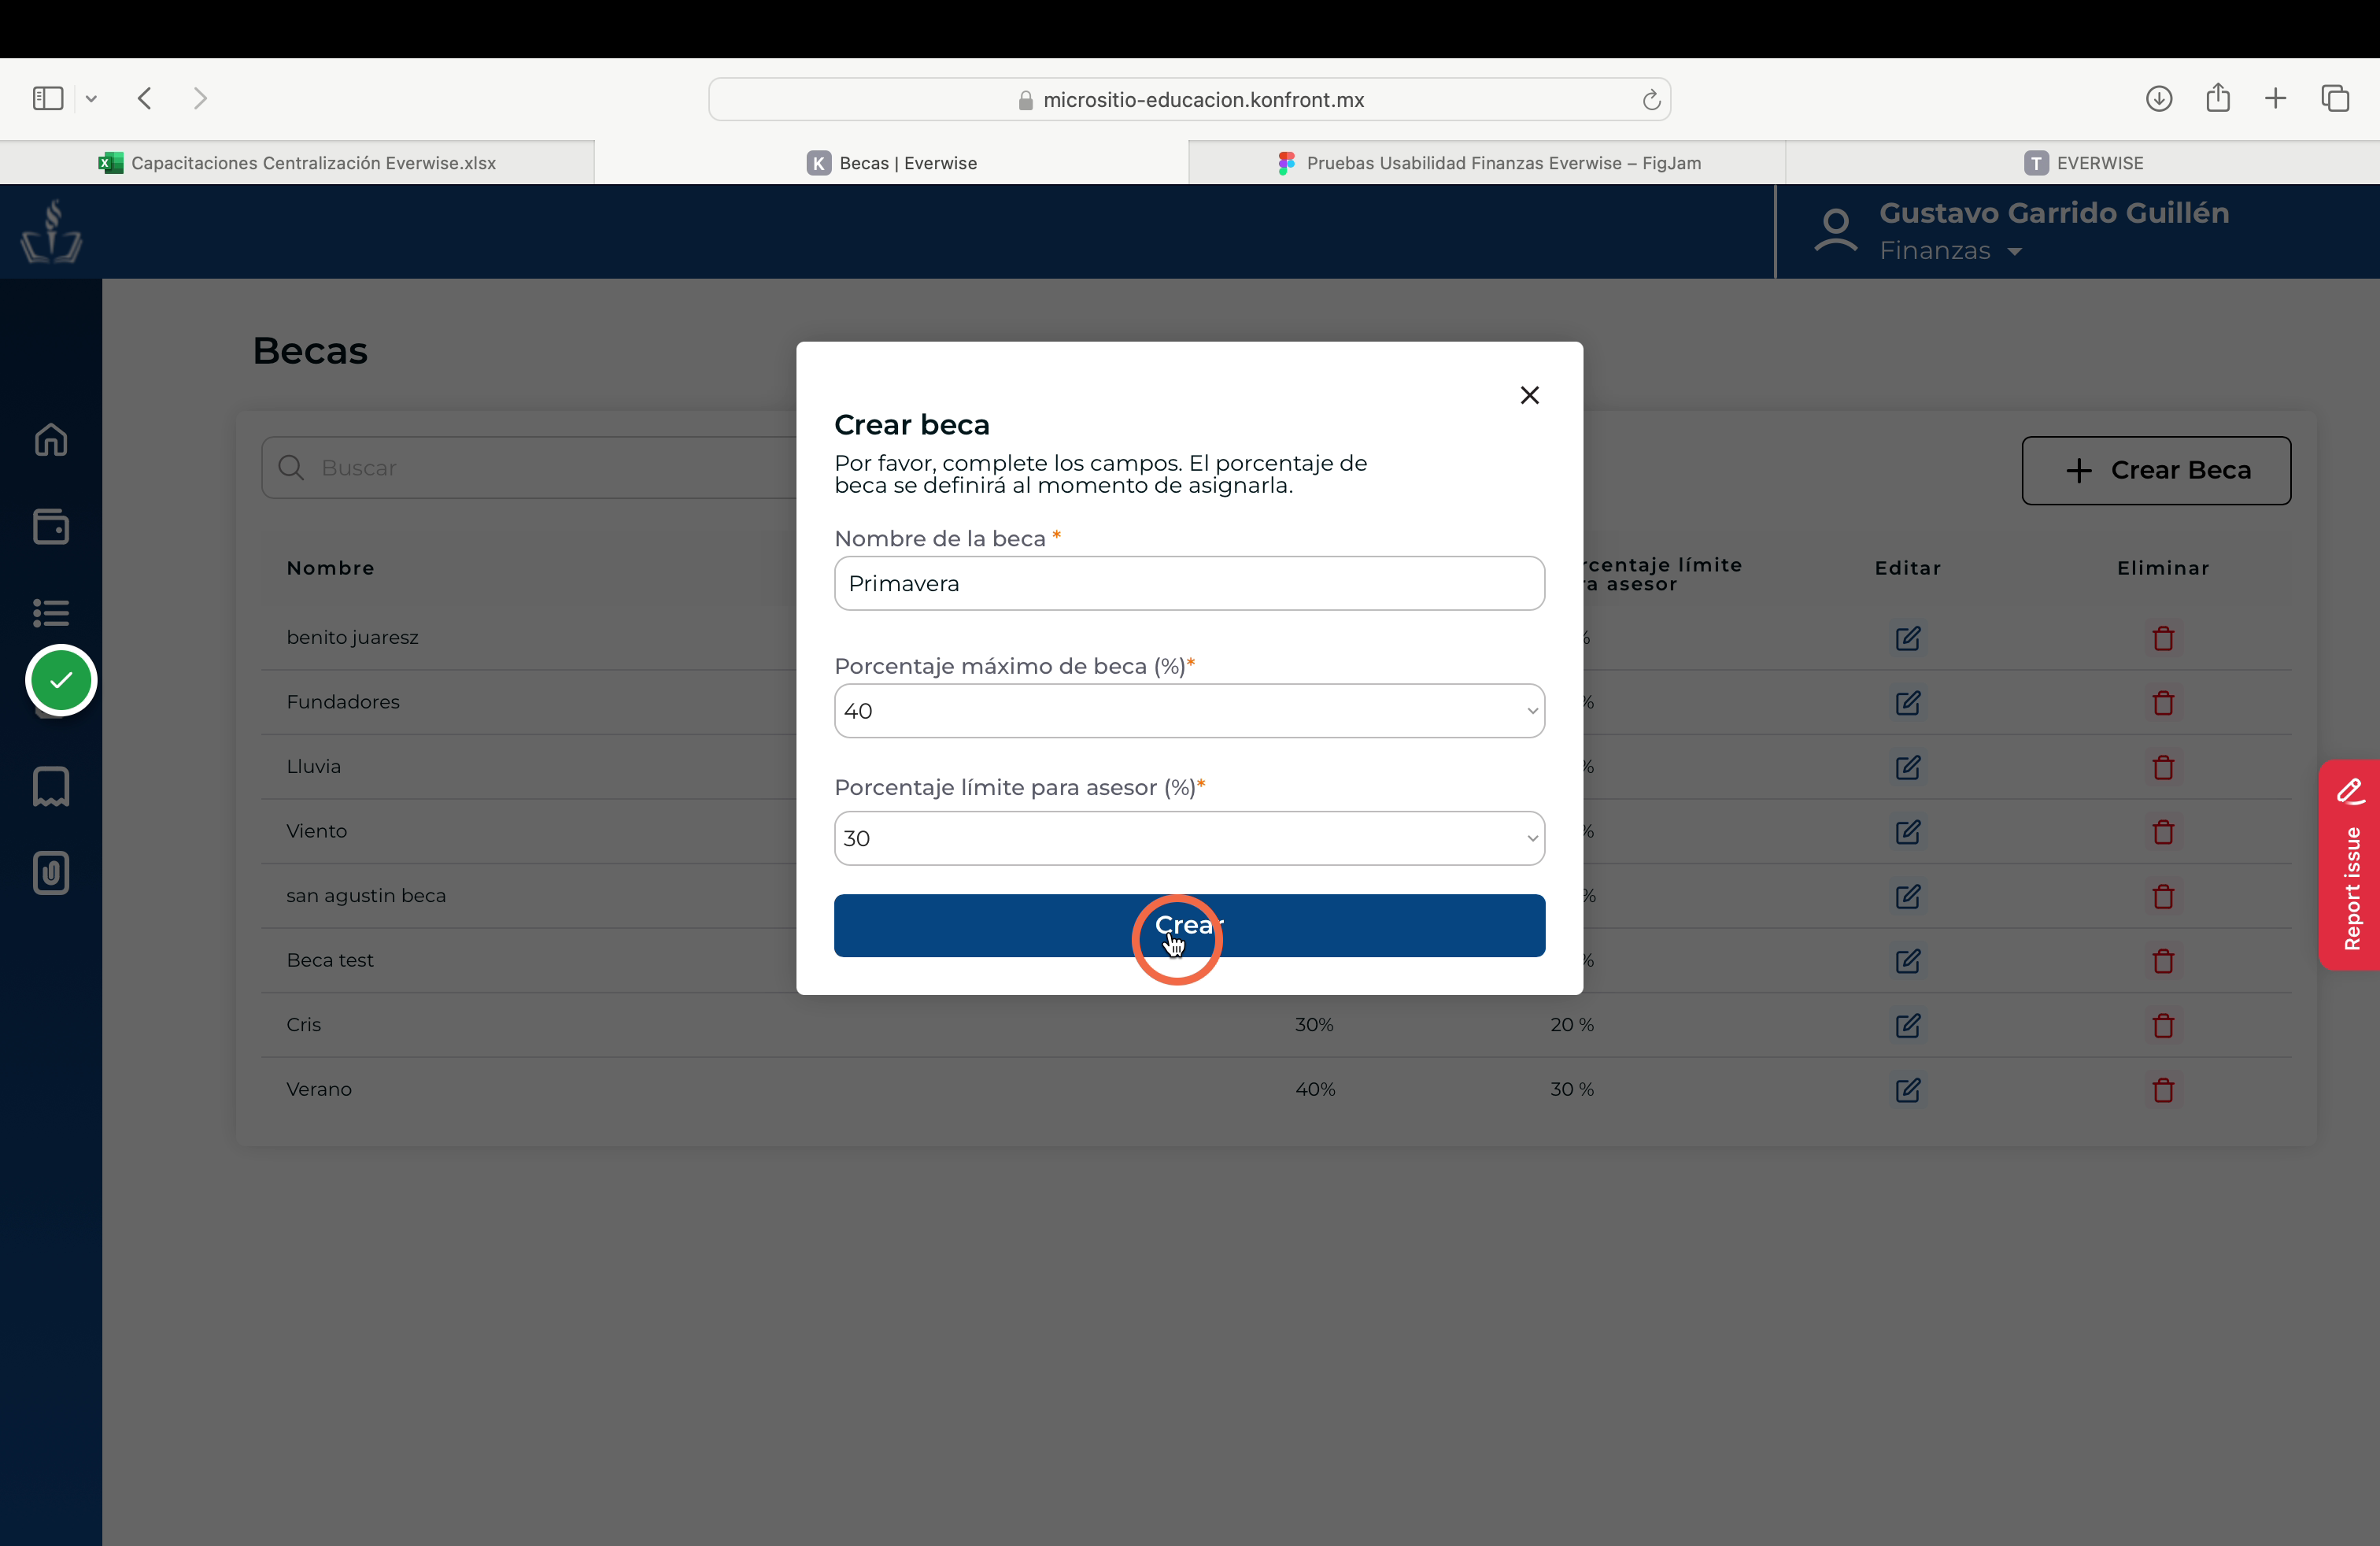Switch to Capacitaciones Centralización Everwise.xlsx tab

[x=297, y=163]
